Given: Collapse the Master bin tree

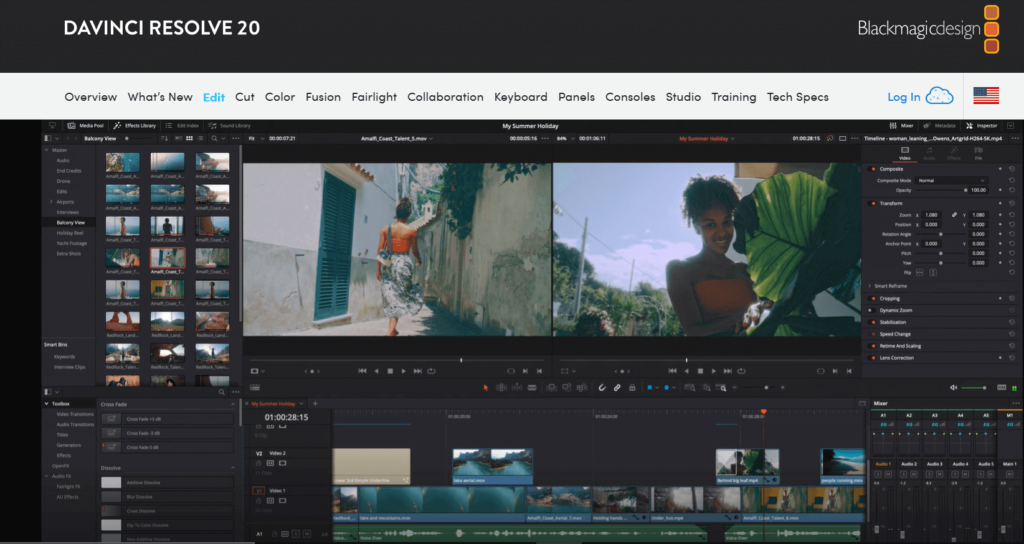Looking at the screenshot, I should coord(46,150).
